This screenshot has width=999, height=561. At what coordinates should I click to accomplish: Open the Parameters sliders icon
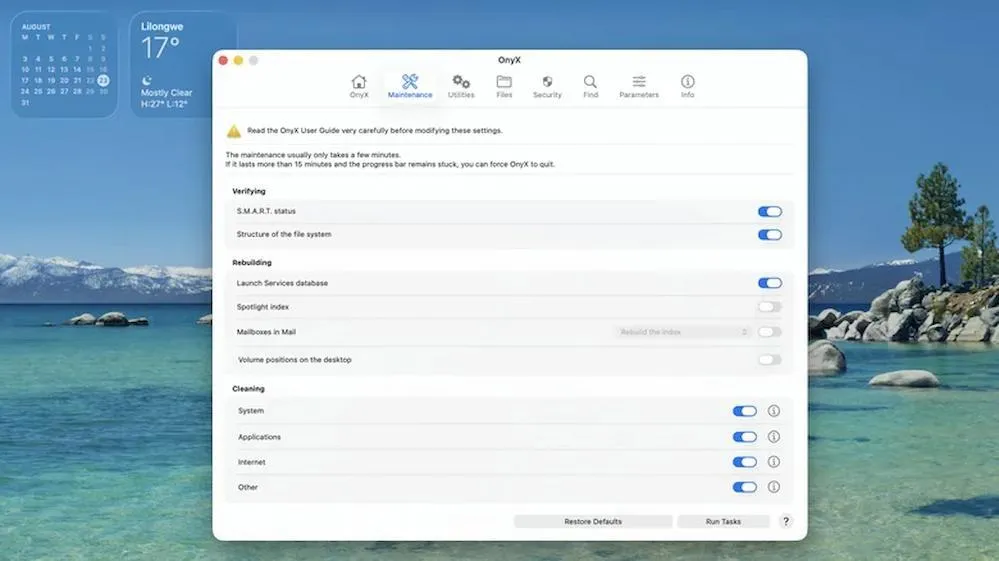[x=638, y=82]
